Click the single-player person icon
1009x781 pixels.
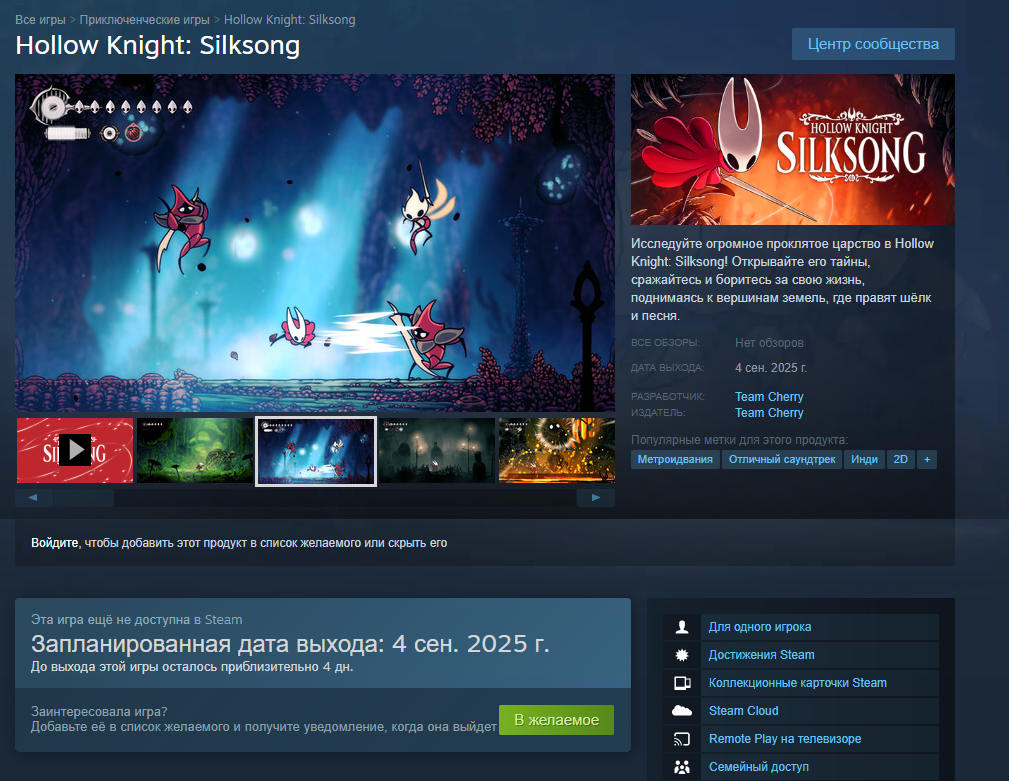click(682, 627)
